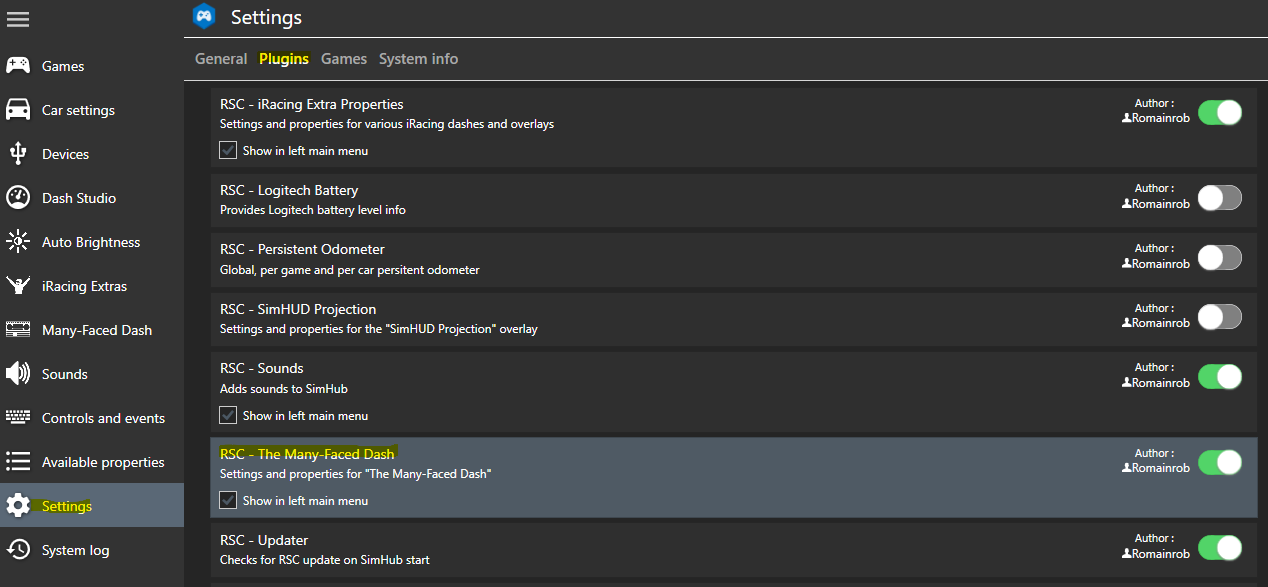This screenshot has height=587, width=1268.
Task: Go to Devices in the sidebar
Action: [x=92, y=154]
